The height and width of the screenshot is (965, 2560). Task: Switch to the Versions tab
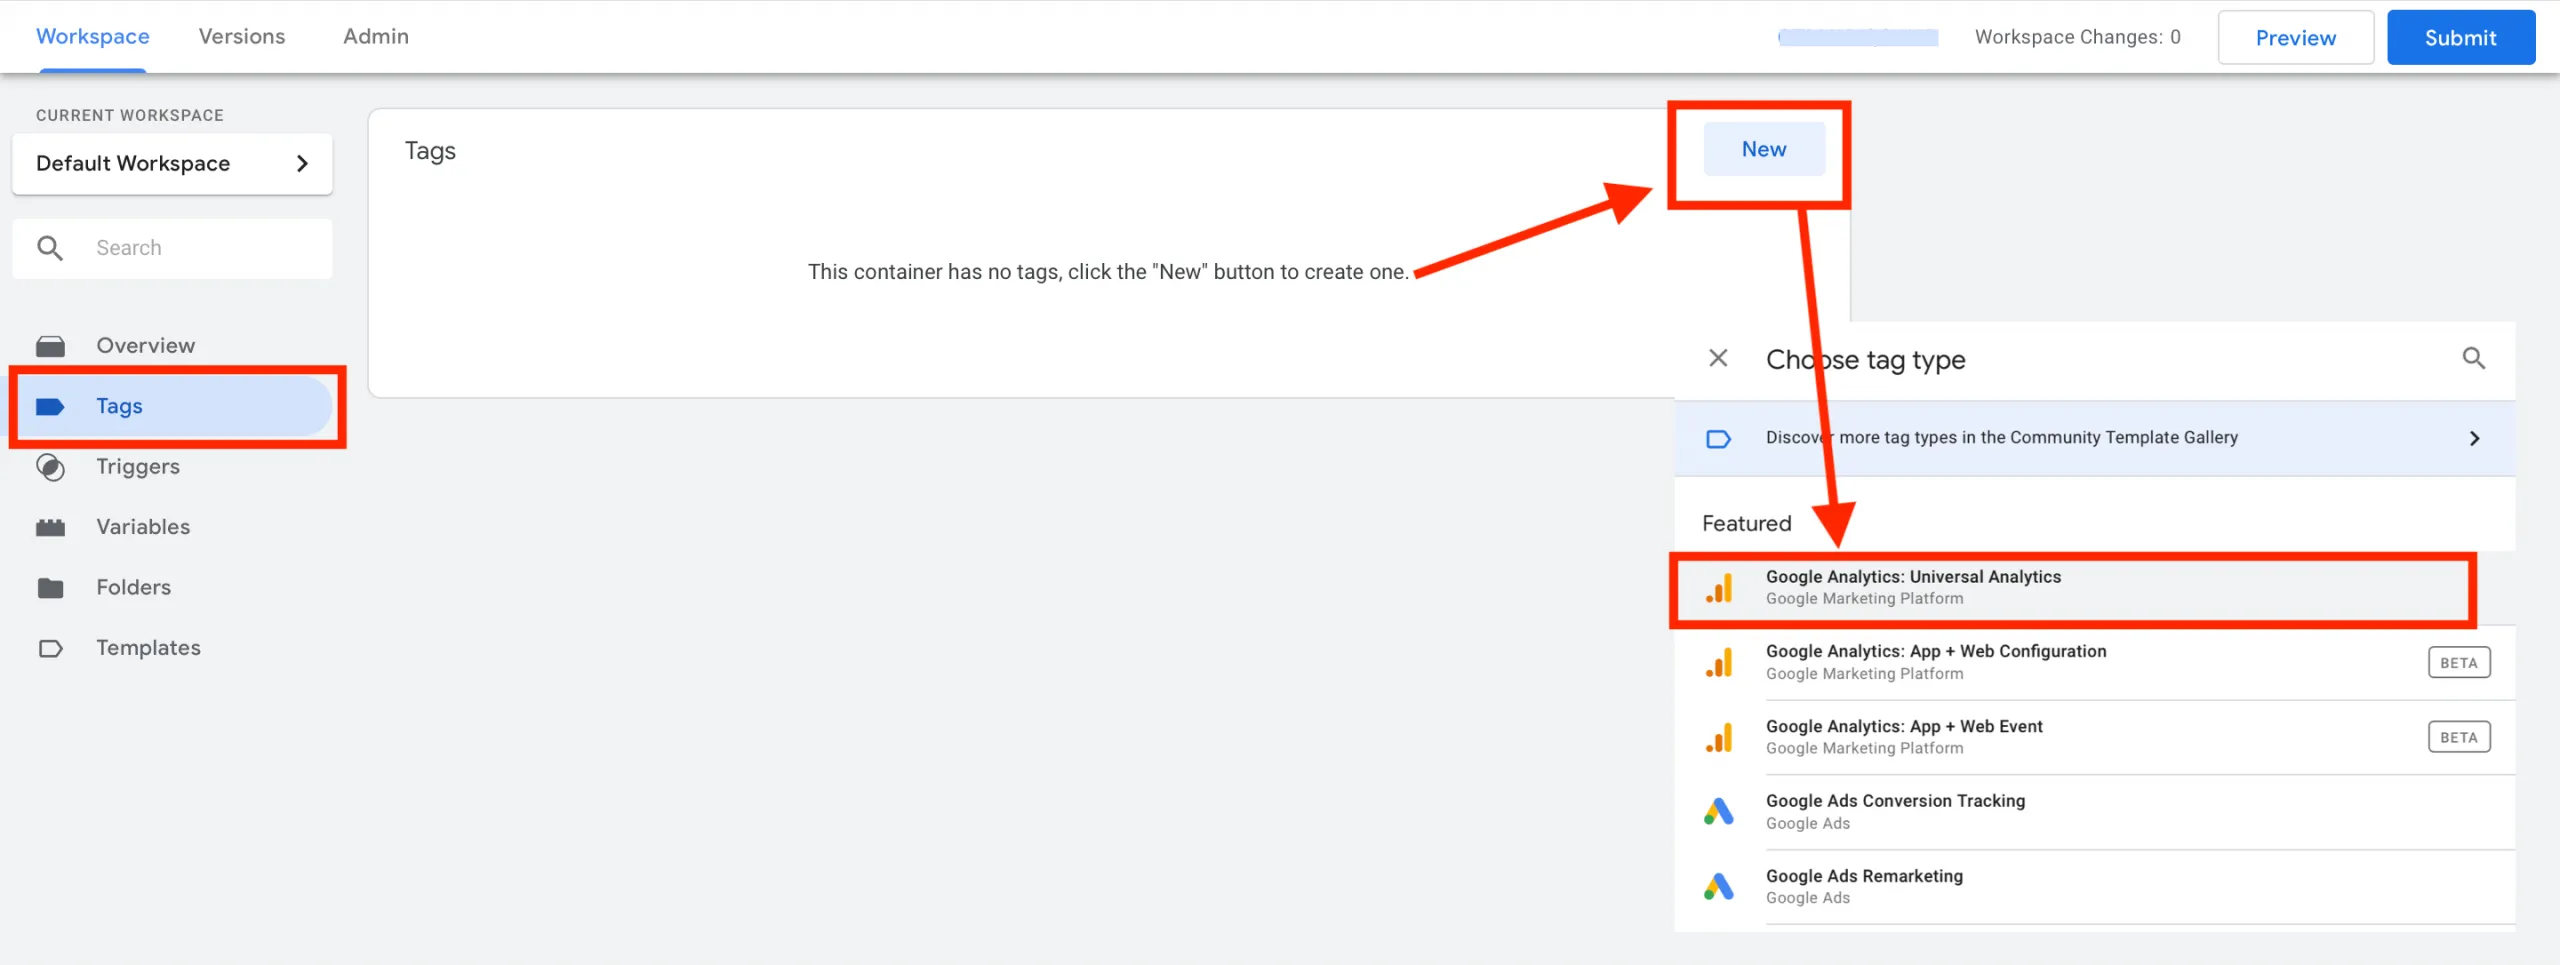242,36
